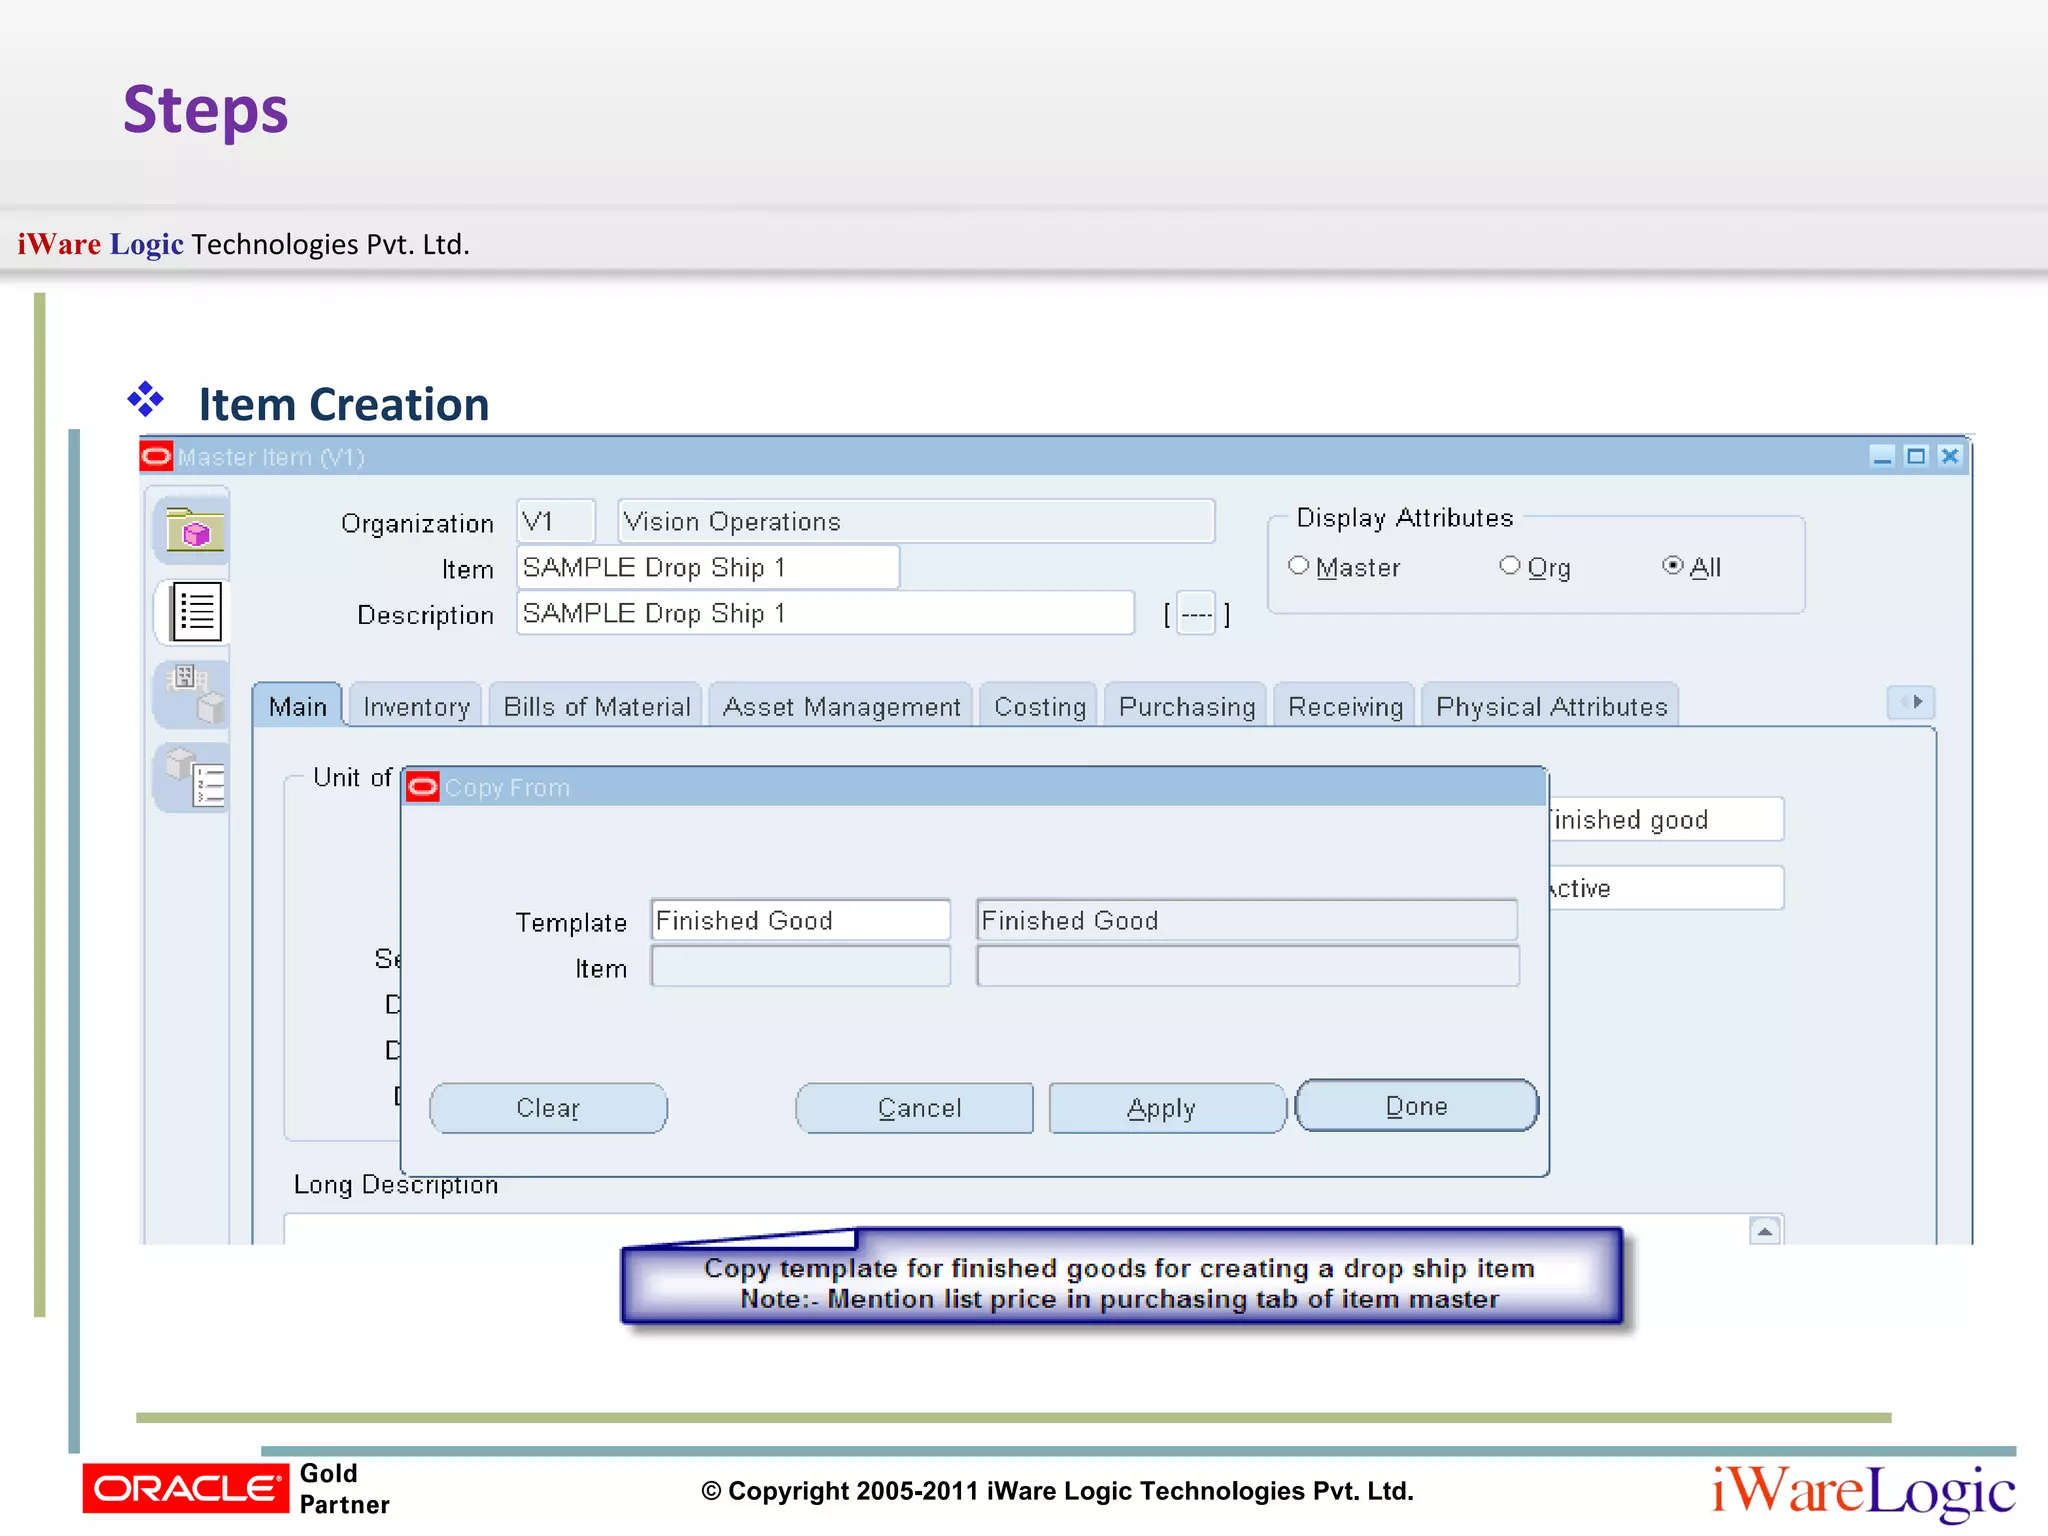
Task: Click the empty Item description field
Action: (1247, 966)
